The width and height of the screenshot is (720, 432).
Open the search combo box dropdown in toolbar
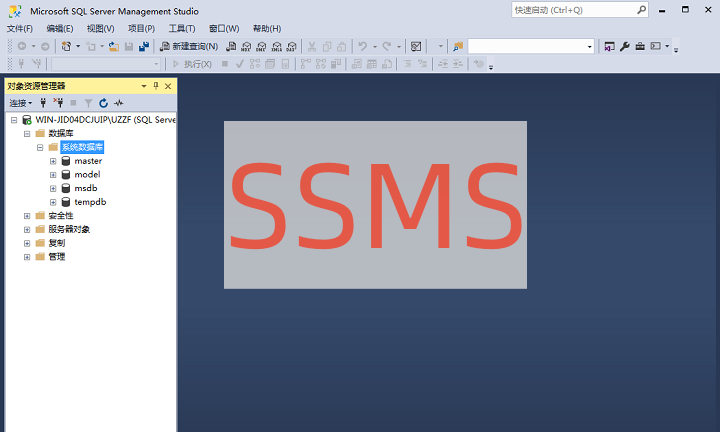click(x=590, y=46)
